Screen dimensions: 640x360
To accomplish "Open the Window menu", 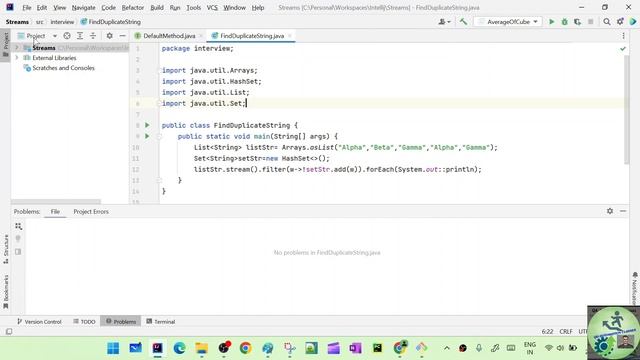I will [234, 8].
